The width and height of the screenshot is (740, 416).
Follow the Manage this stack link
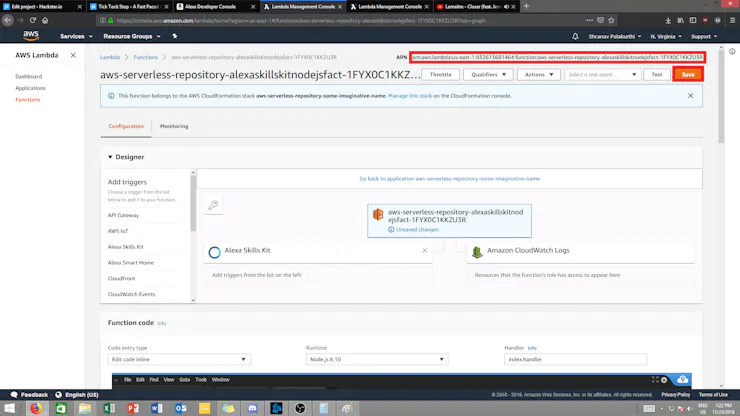pyautogui.click(x=410, y=96)
